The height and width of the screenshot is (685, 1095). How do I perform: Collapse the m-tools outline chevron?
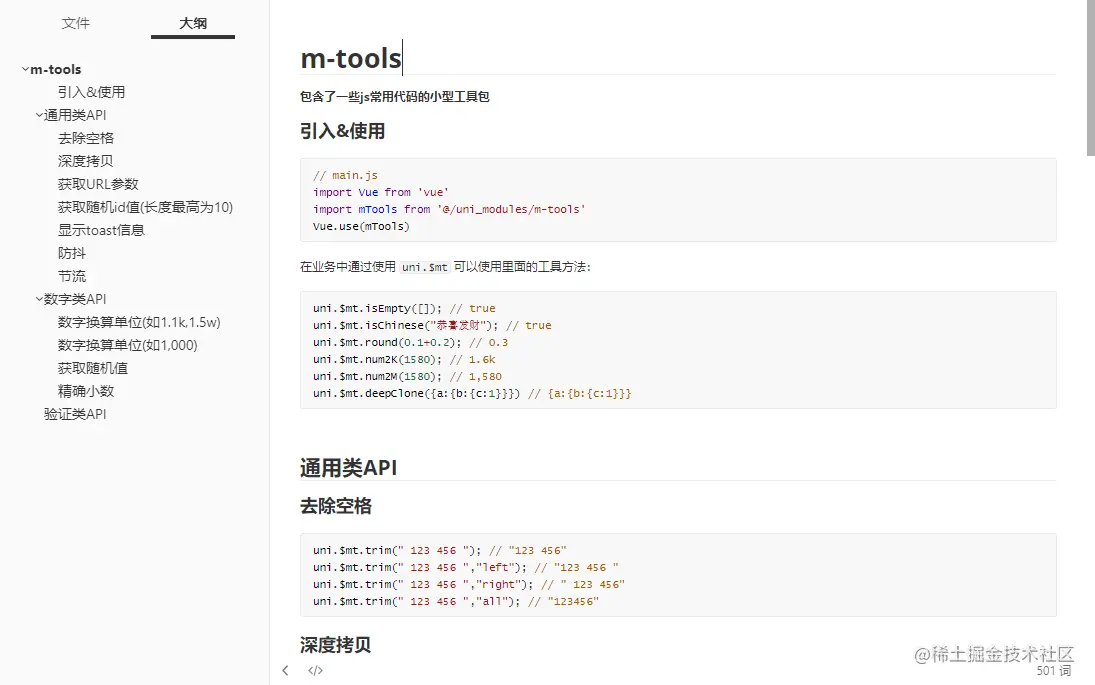pos(25,69)
